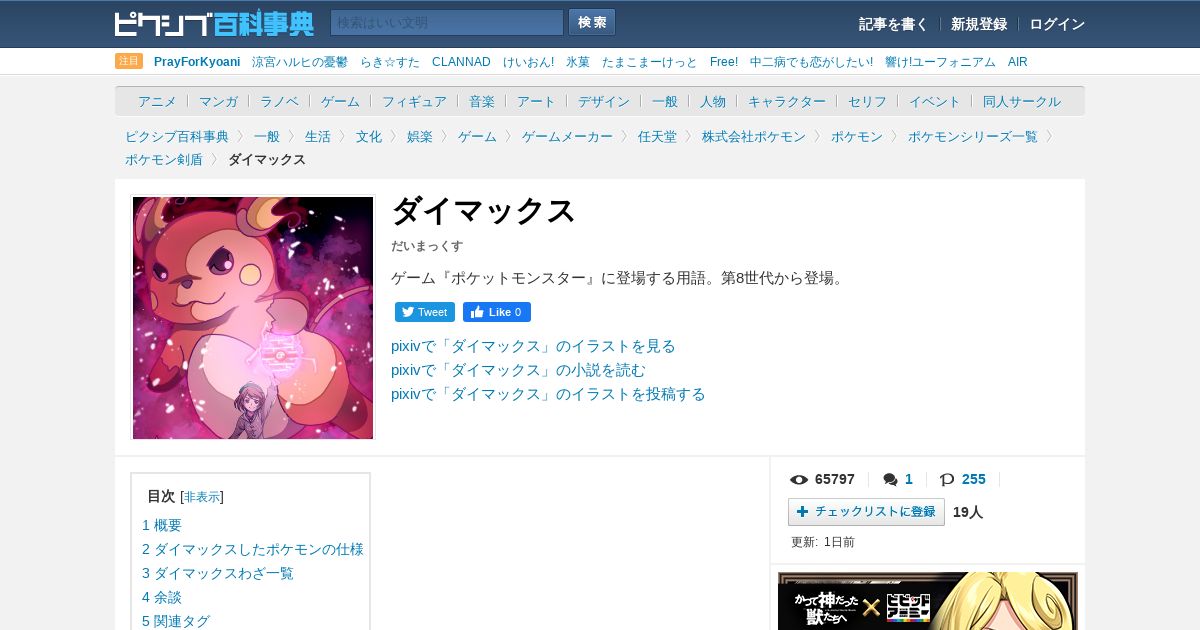Select the イベント category menu
Screen dimensions: 1200x630
(935, 101)
